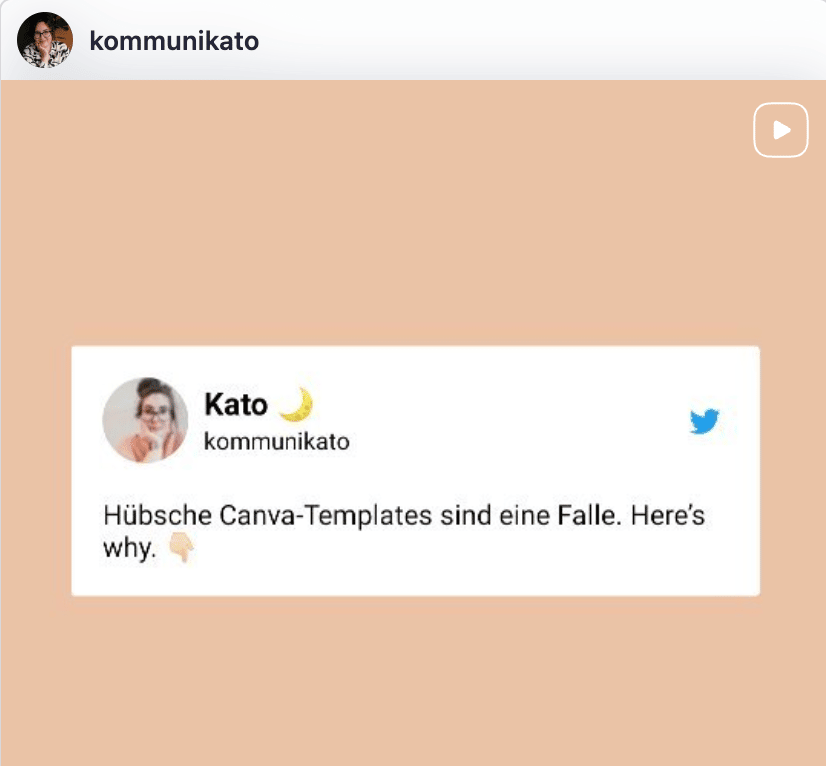Screen dimensions: 826x766
Task: Click the word Hübsche in the tweet
Action: point(158,515)
